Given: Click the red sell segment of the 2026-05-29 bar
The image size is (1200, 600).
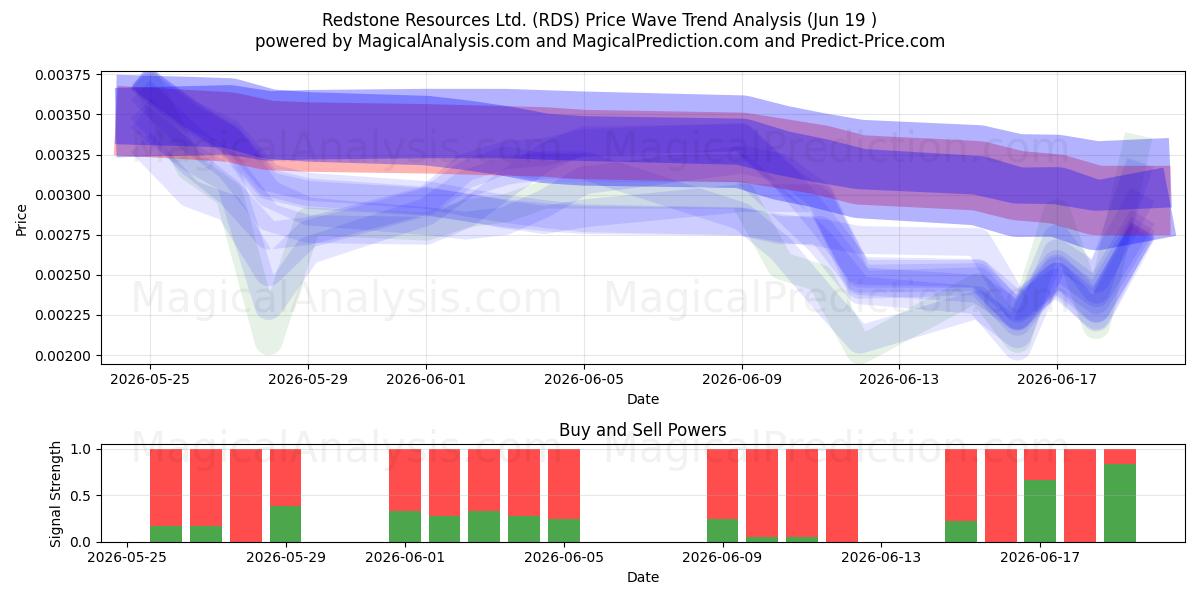Looking at the screenshot, I should coord(285,477).
